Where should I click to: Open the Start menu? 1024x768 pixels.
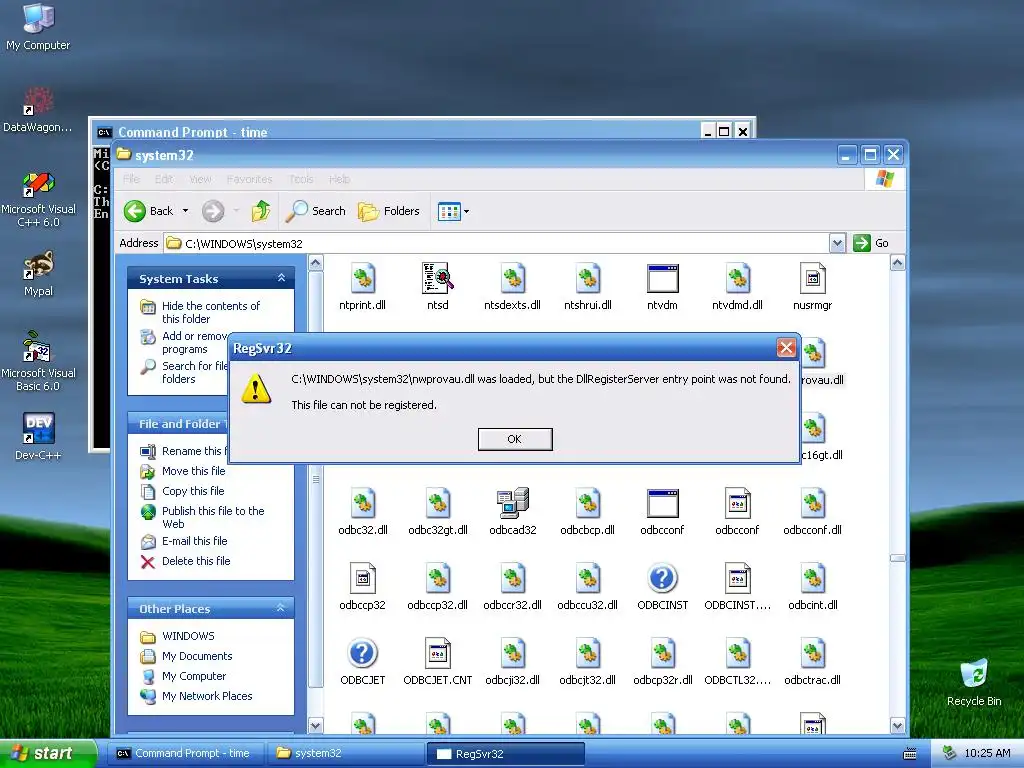pyautogui.click(x=46, y=754)
